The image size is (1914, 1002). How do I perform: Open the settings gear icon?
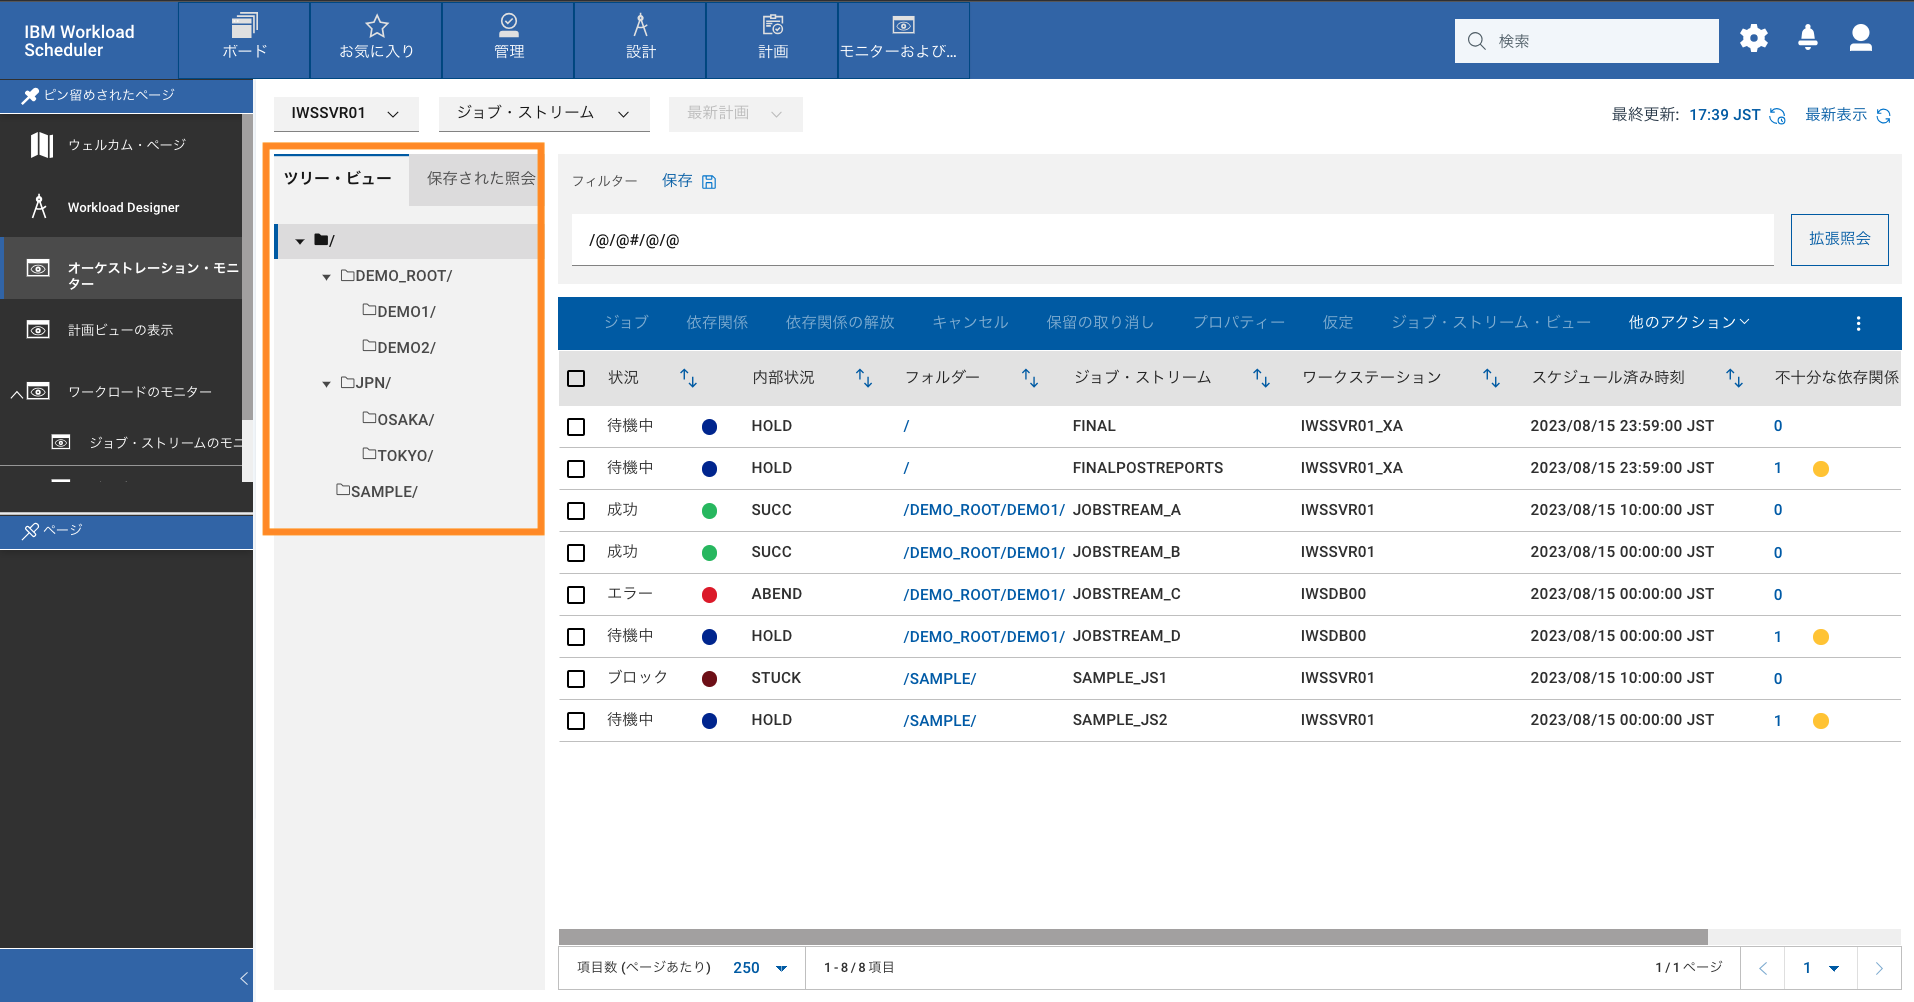[x=1754, y=39]
